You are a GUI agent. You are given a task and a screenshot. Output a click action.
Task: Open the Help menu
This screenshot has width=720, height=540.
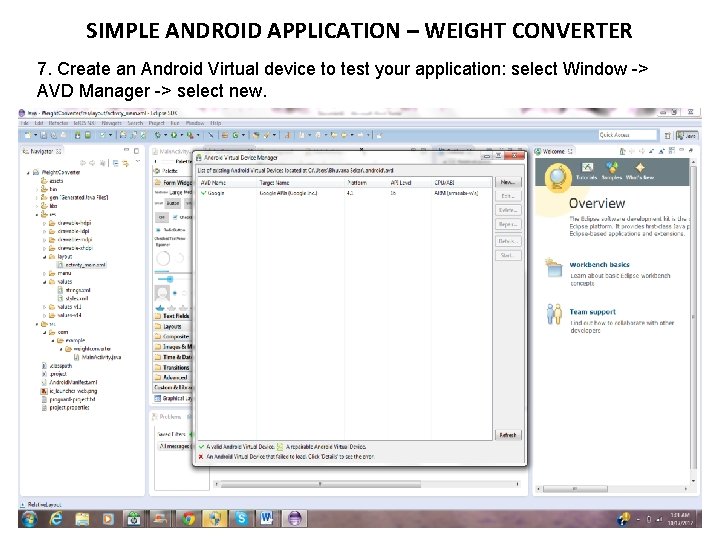(216, 123)
